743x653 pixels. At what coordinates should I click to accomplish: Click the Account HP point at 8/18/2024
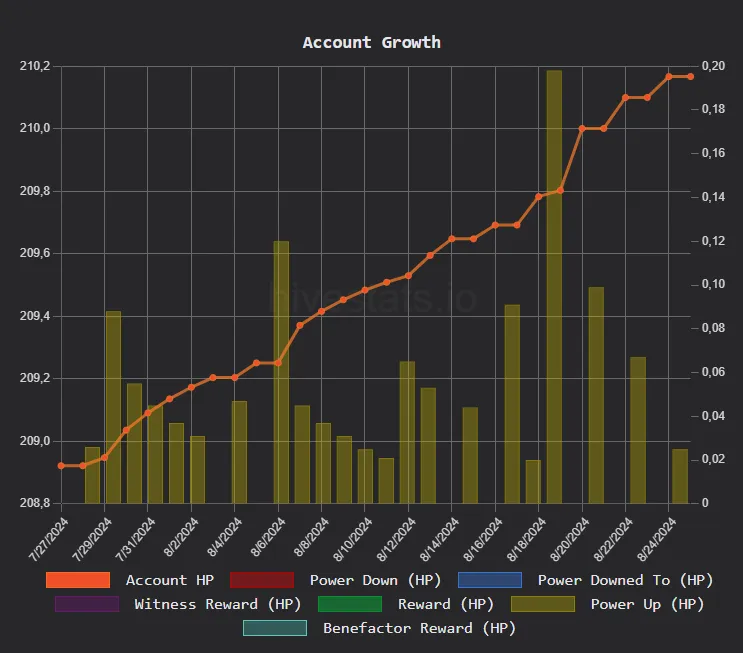tap(539, 196)
